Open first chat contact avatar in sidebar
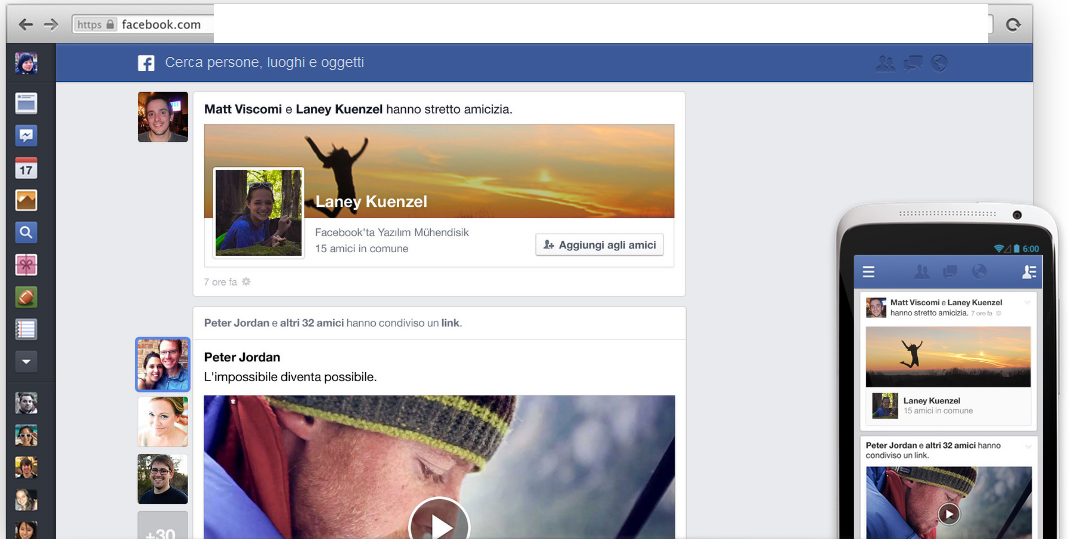The height and width of the screenshot is (539, 1069). pos(26,403)
